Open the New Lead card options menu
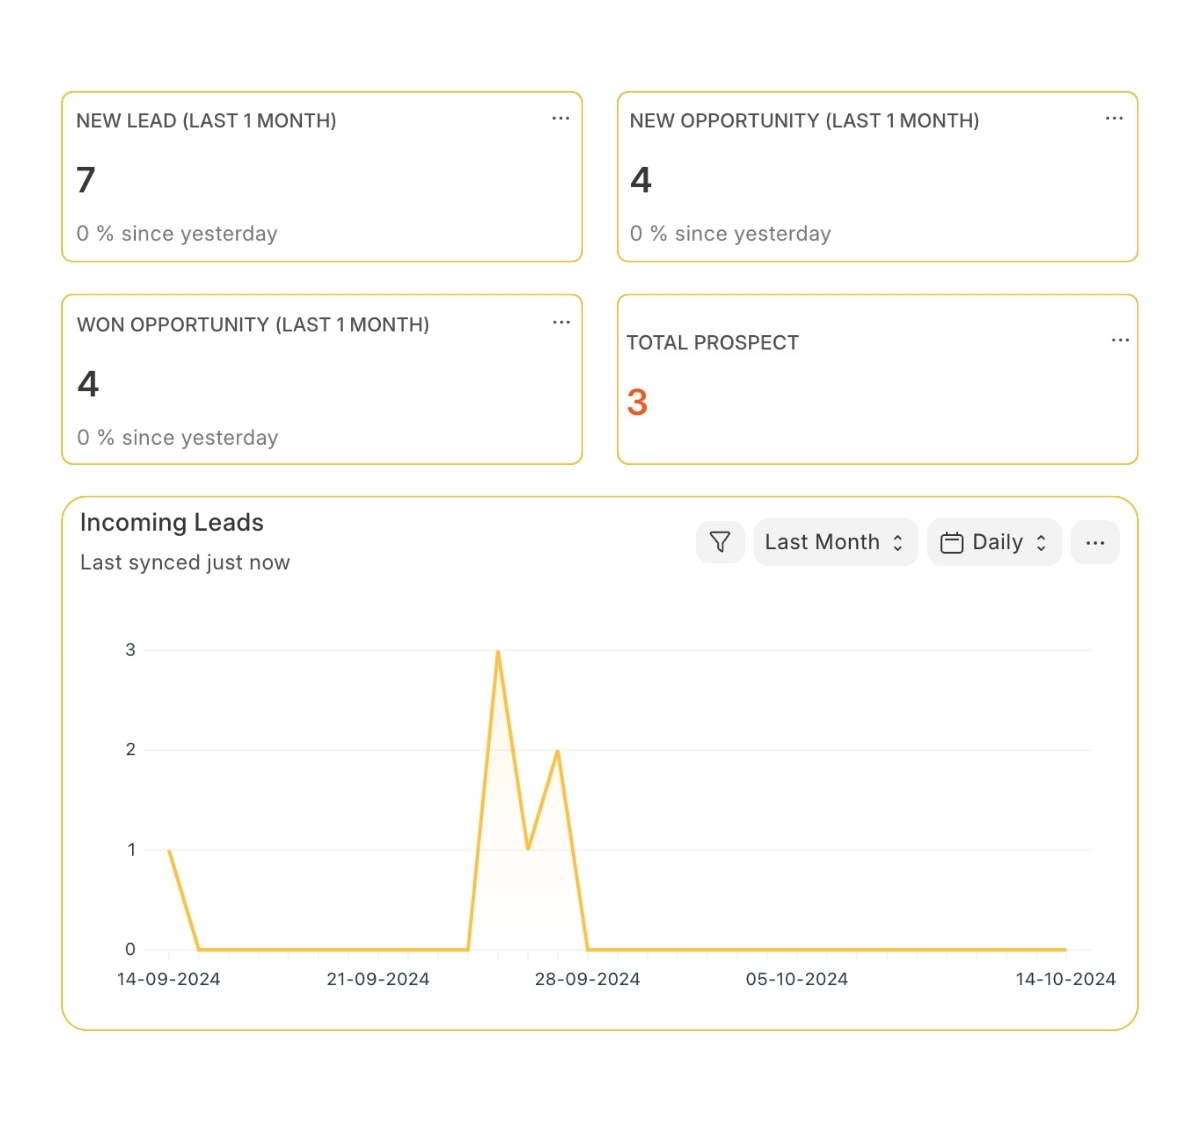This screenshot has width=1200, height=1122. pyautogui.click(x=560, y=118)
